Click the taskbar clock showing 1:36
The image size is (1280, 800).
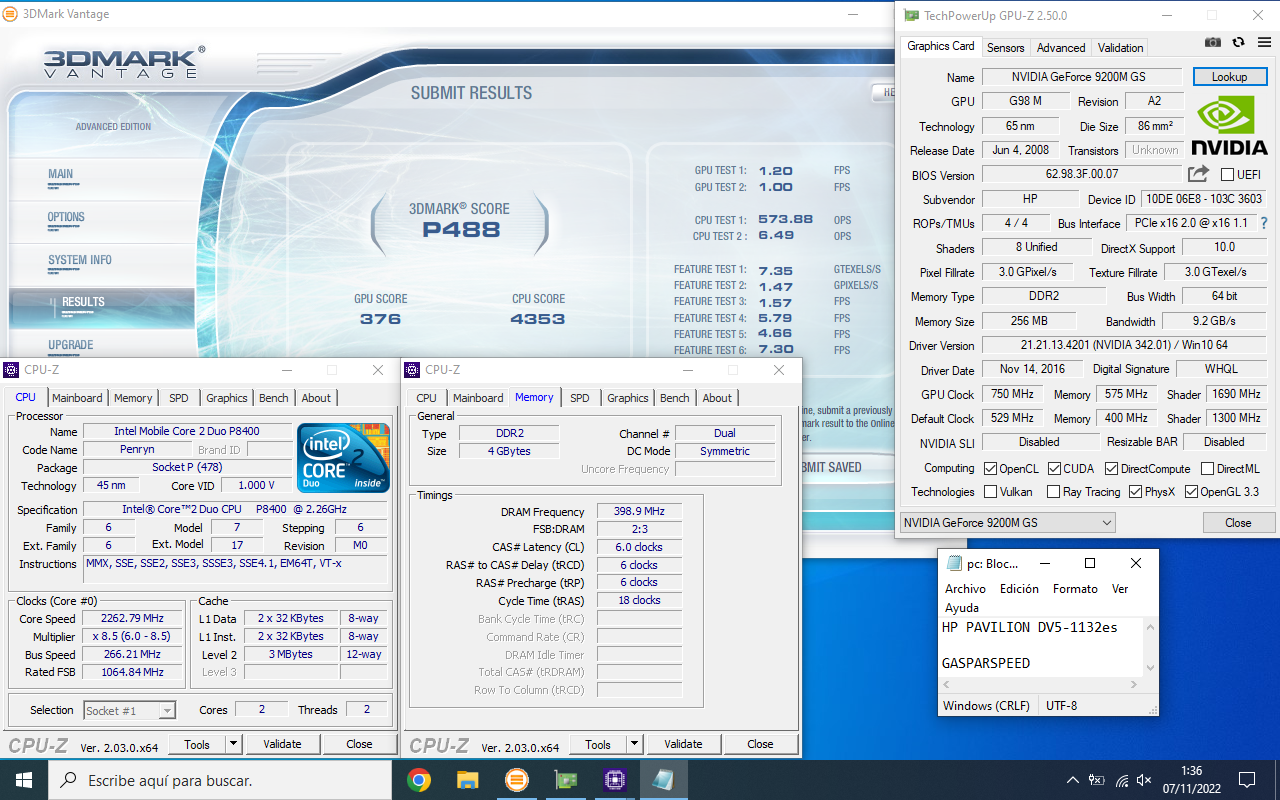point(1192,780)
